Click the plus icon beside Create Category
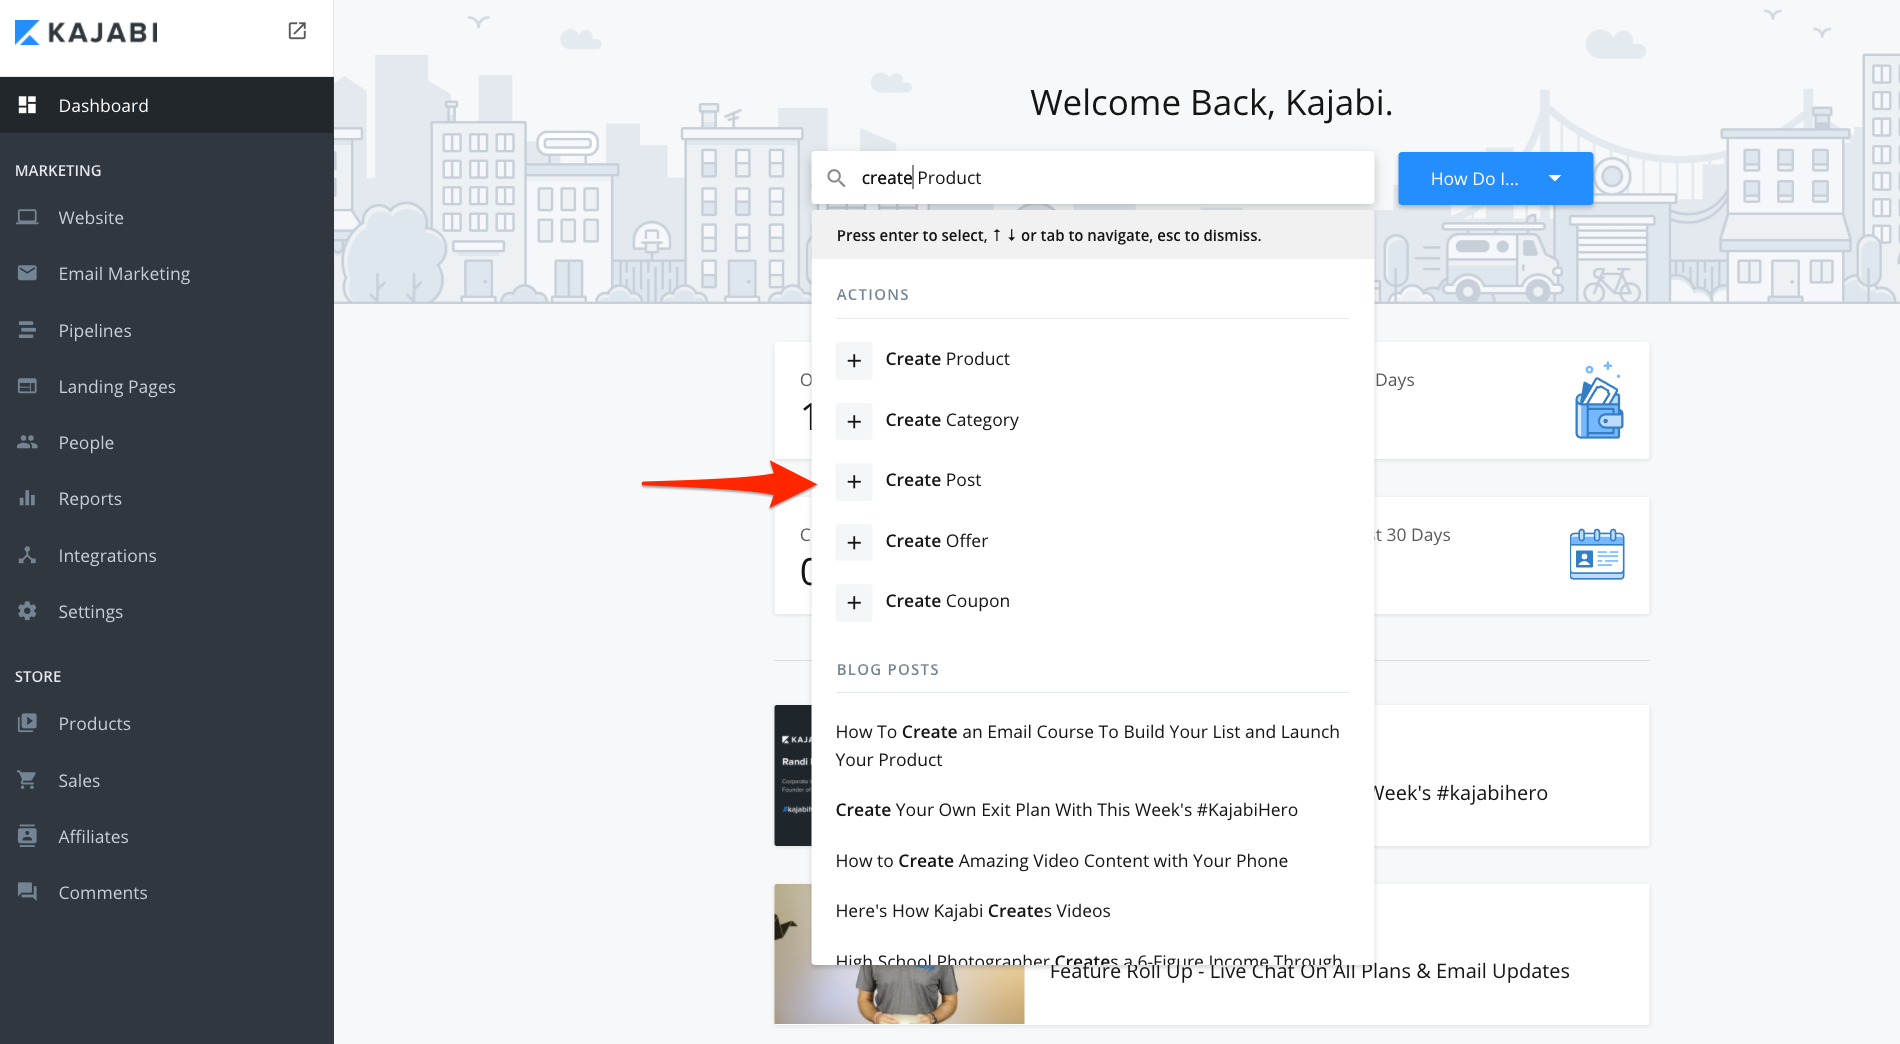The width and height of the screenshot is (1900, 1044). (x=854, y=421)
